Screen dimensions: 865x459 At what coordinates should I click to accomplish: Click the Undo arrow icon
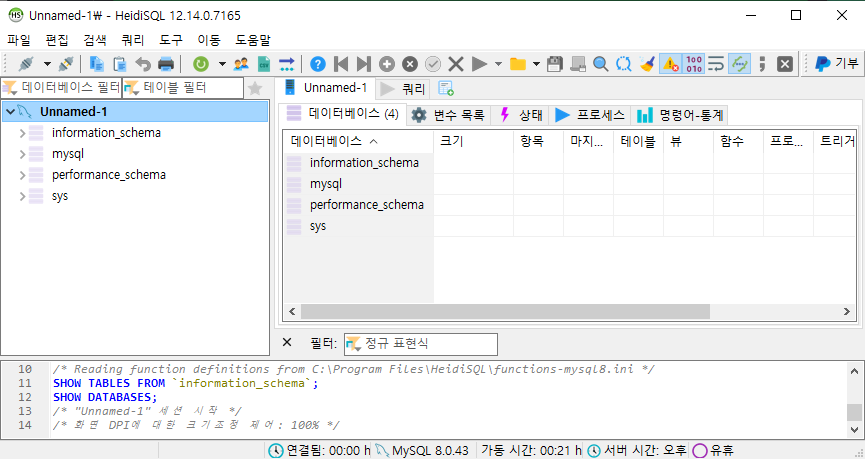[x=143, y=64]
